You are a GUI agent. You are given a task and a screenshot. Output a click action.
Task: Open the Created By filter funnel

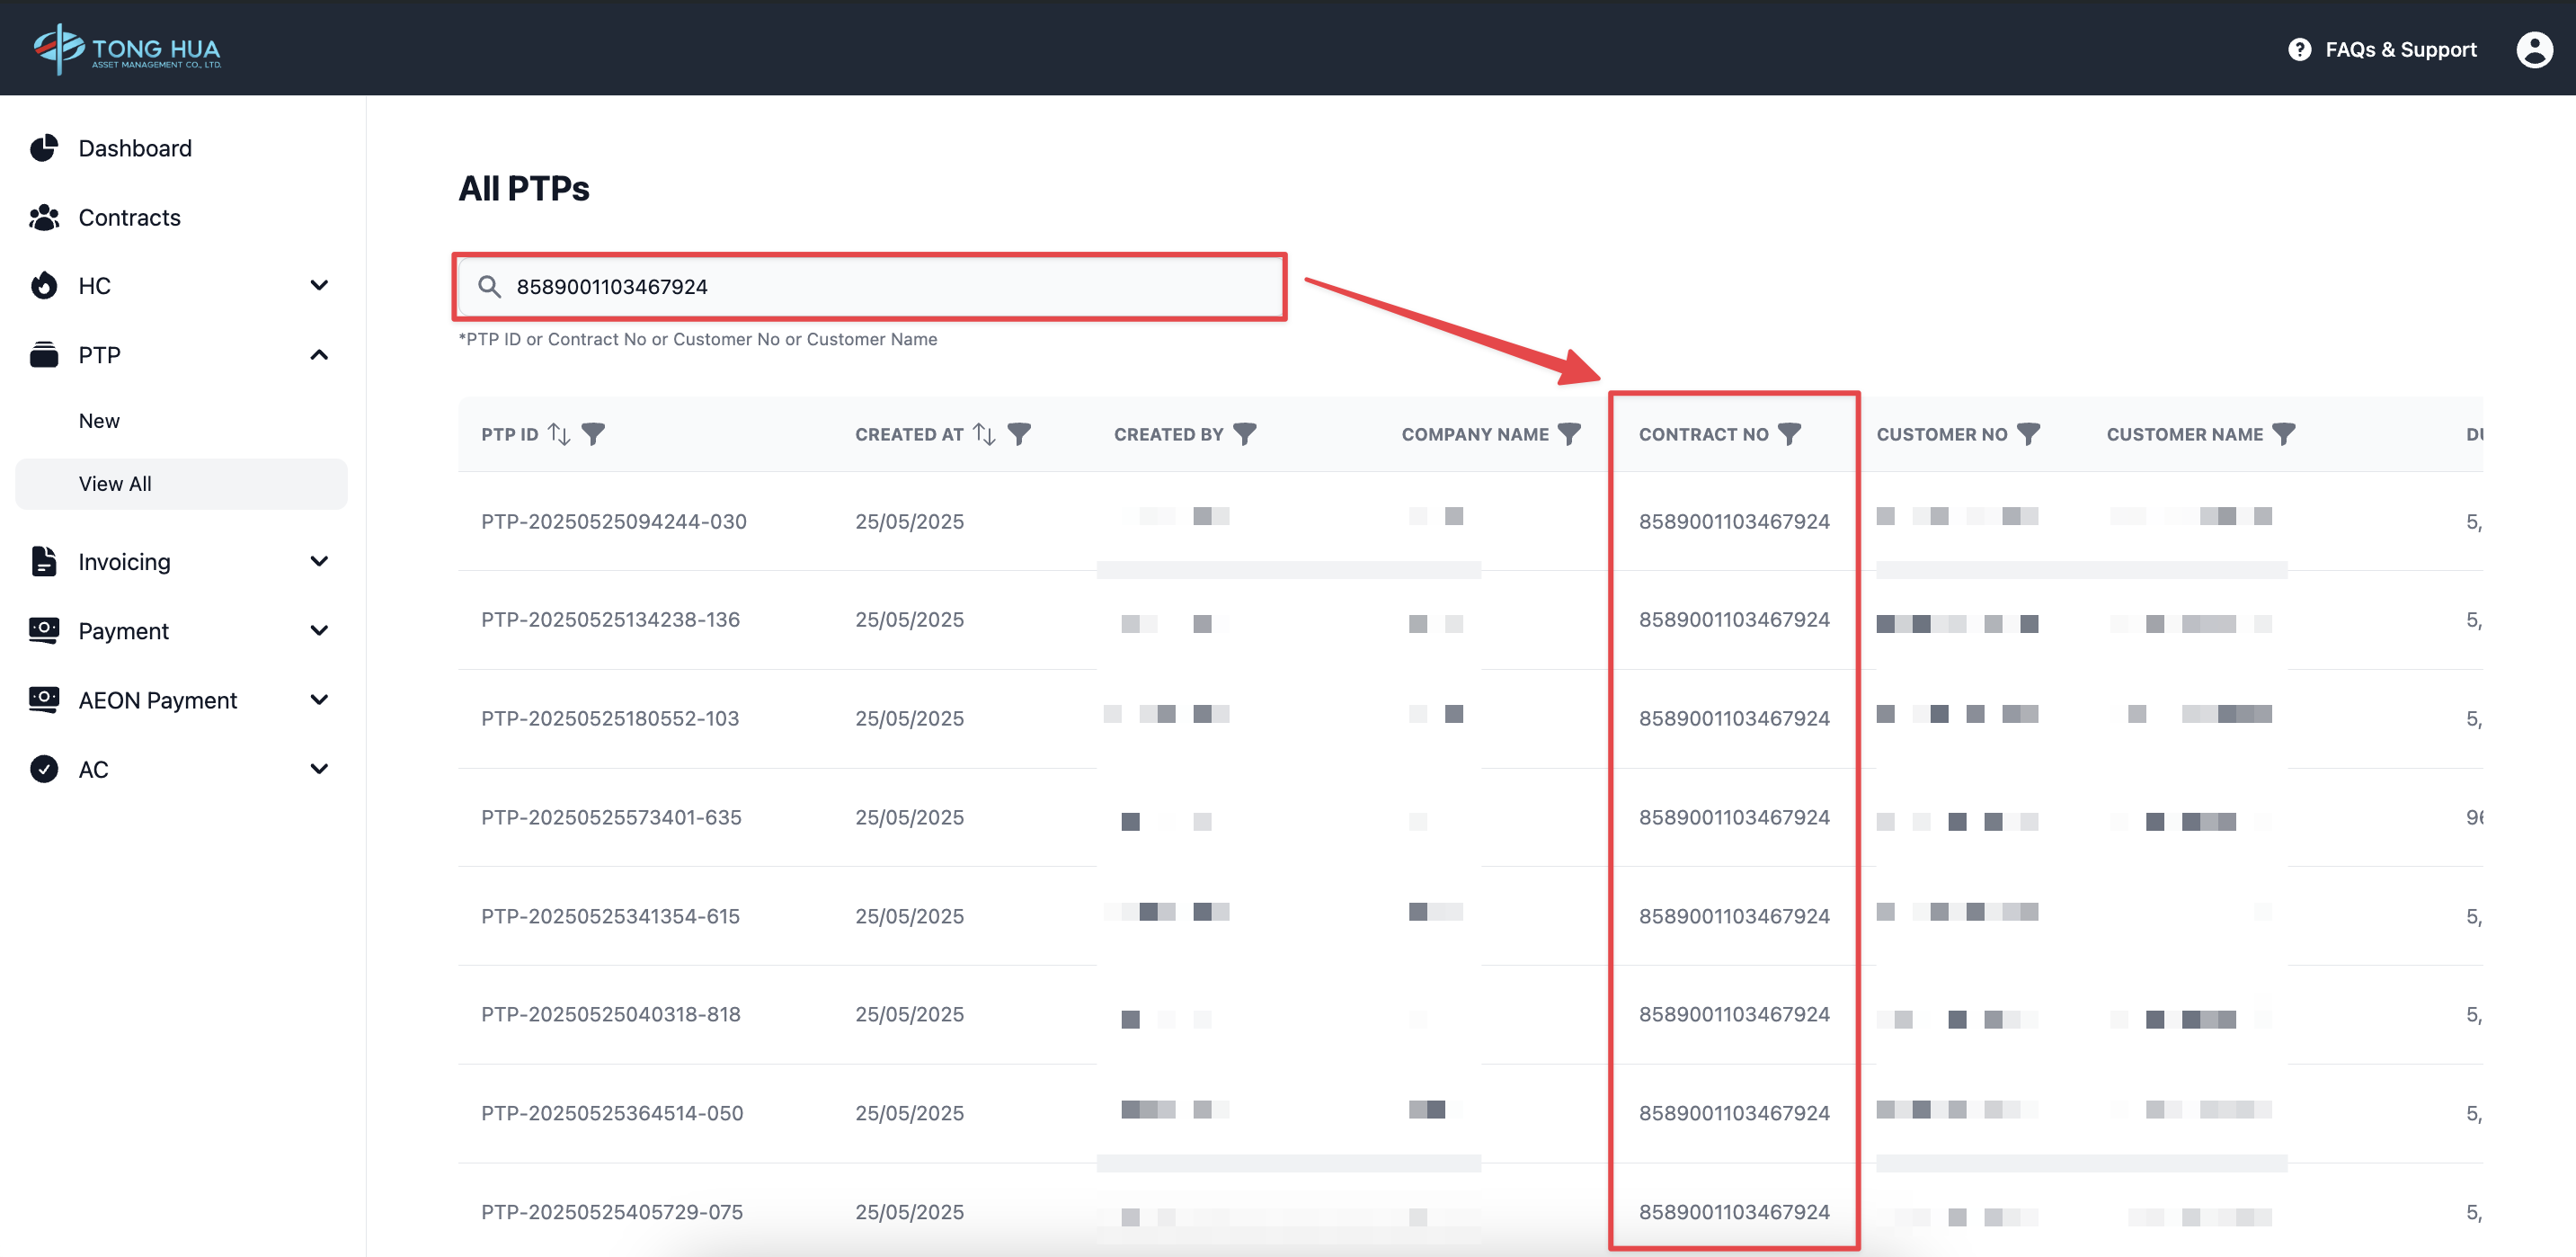click(1244, 434)
